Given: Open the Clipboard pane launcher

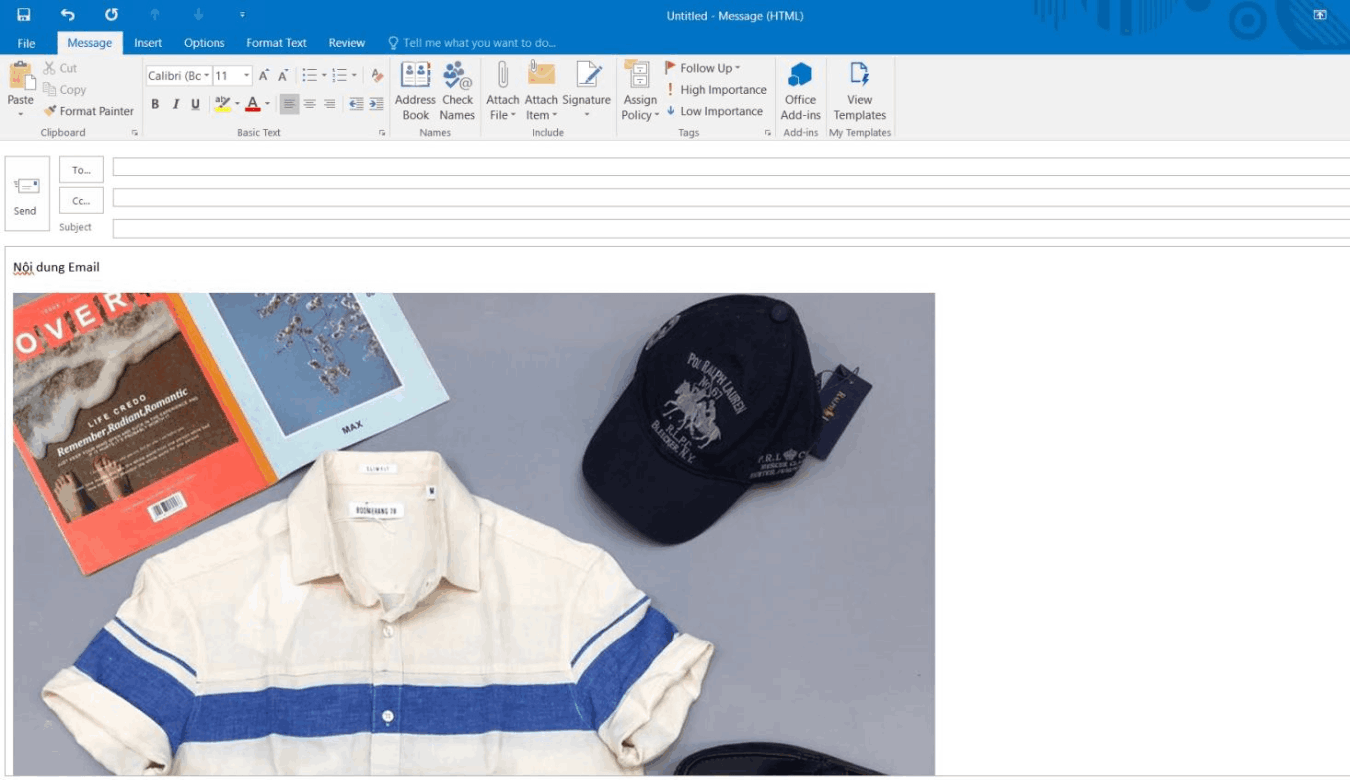Looking at the screenshot, I should (135, 132).
